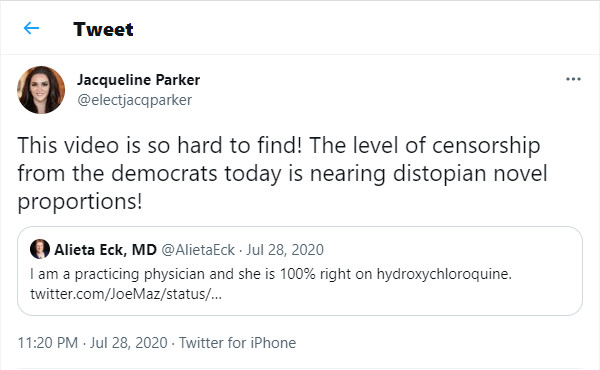600x370 pixels.
Task: Click the @AlietaEck handle
Action: (x=198, y=250)
